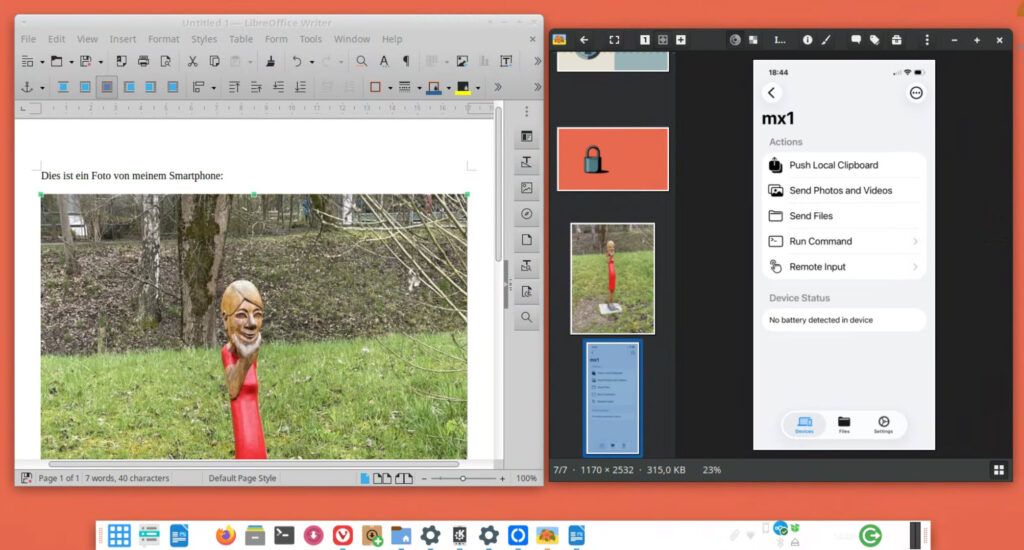1024x550 pixels.
Task: Toggle fullscreen in the image viewer
Action: pyautogui.click(x=614, y=40)
